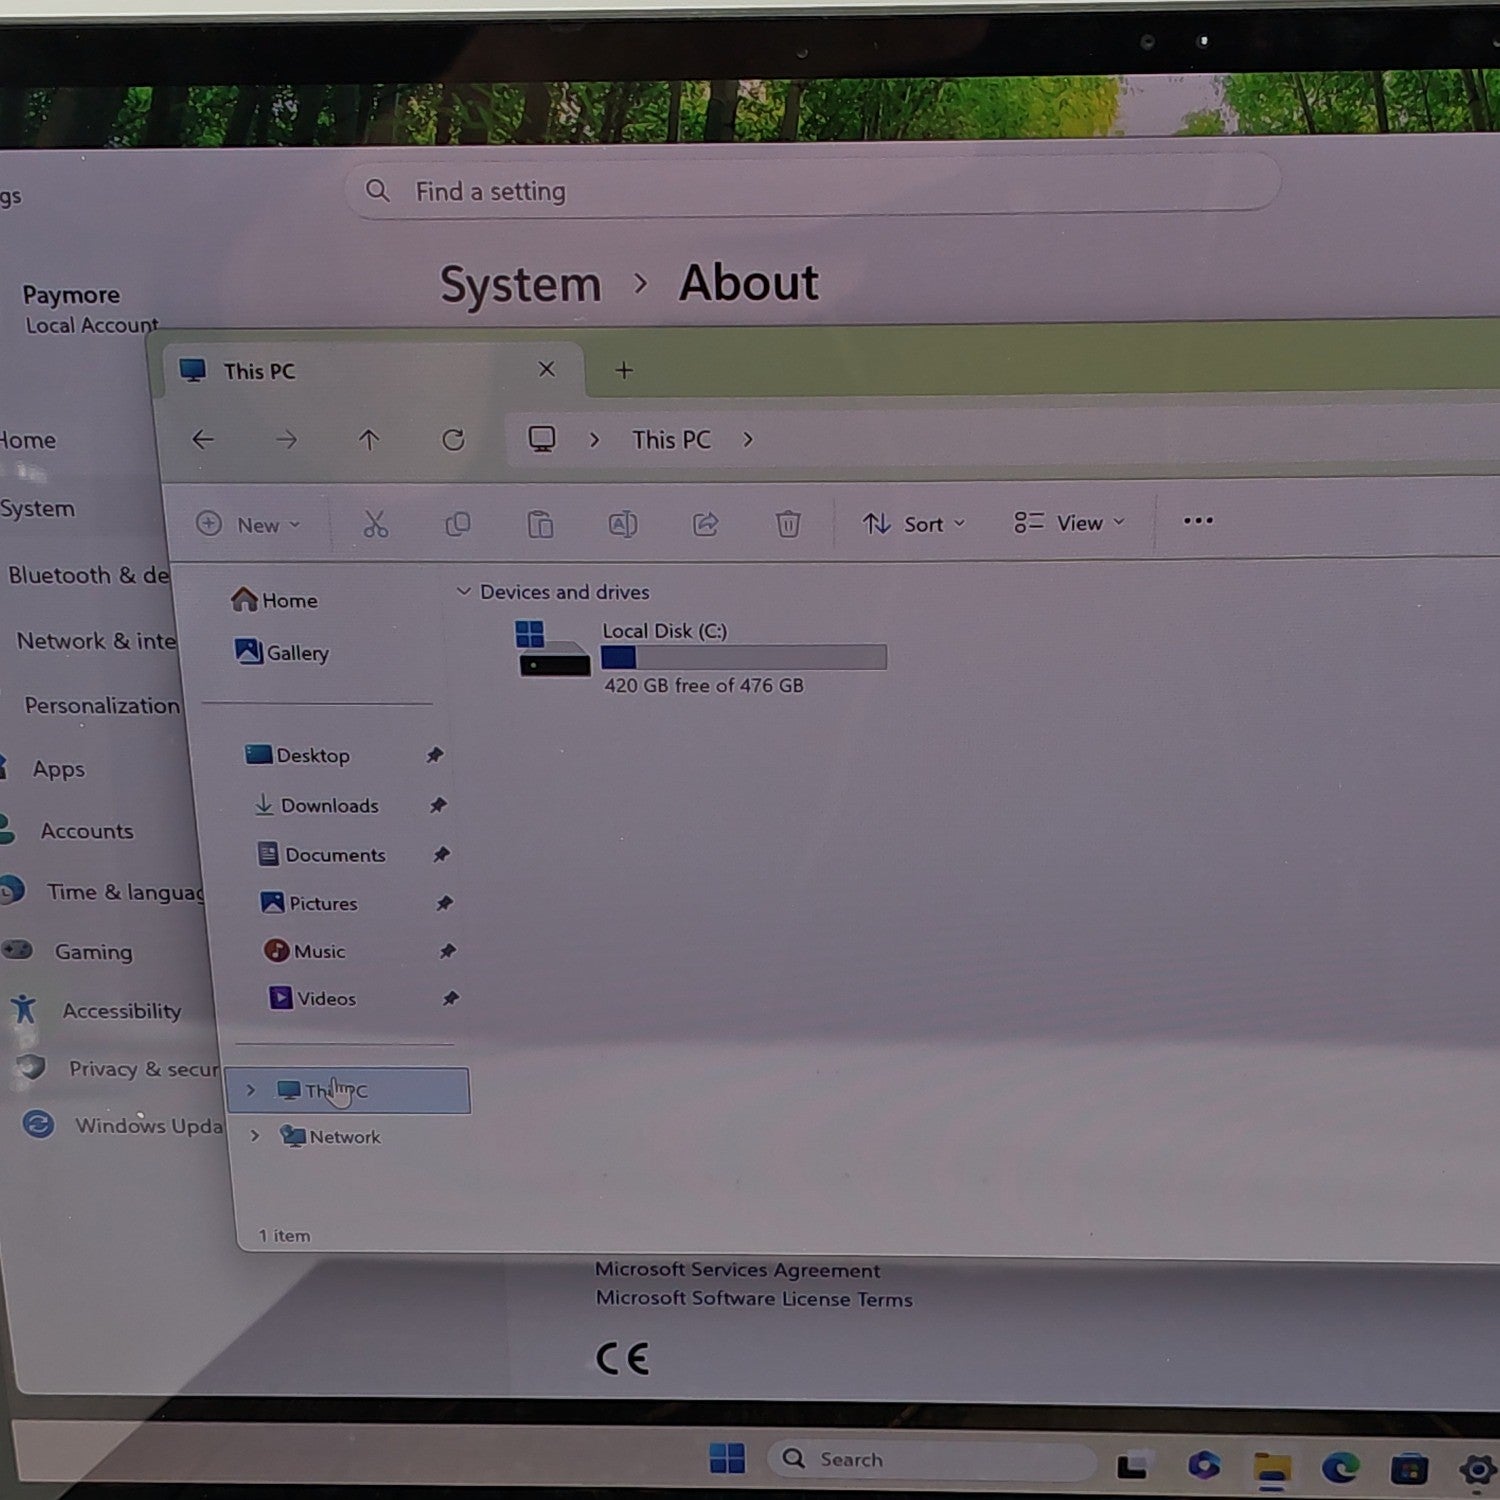The image size is (1500, 1500).
Task: Refresh the This PC view
Action: click(x=453, y=440)
